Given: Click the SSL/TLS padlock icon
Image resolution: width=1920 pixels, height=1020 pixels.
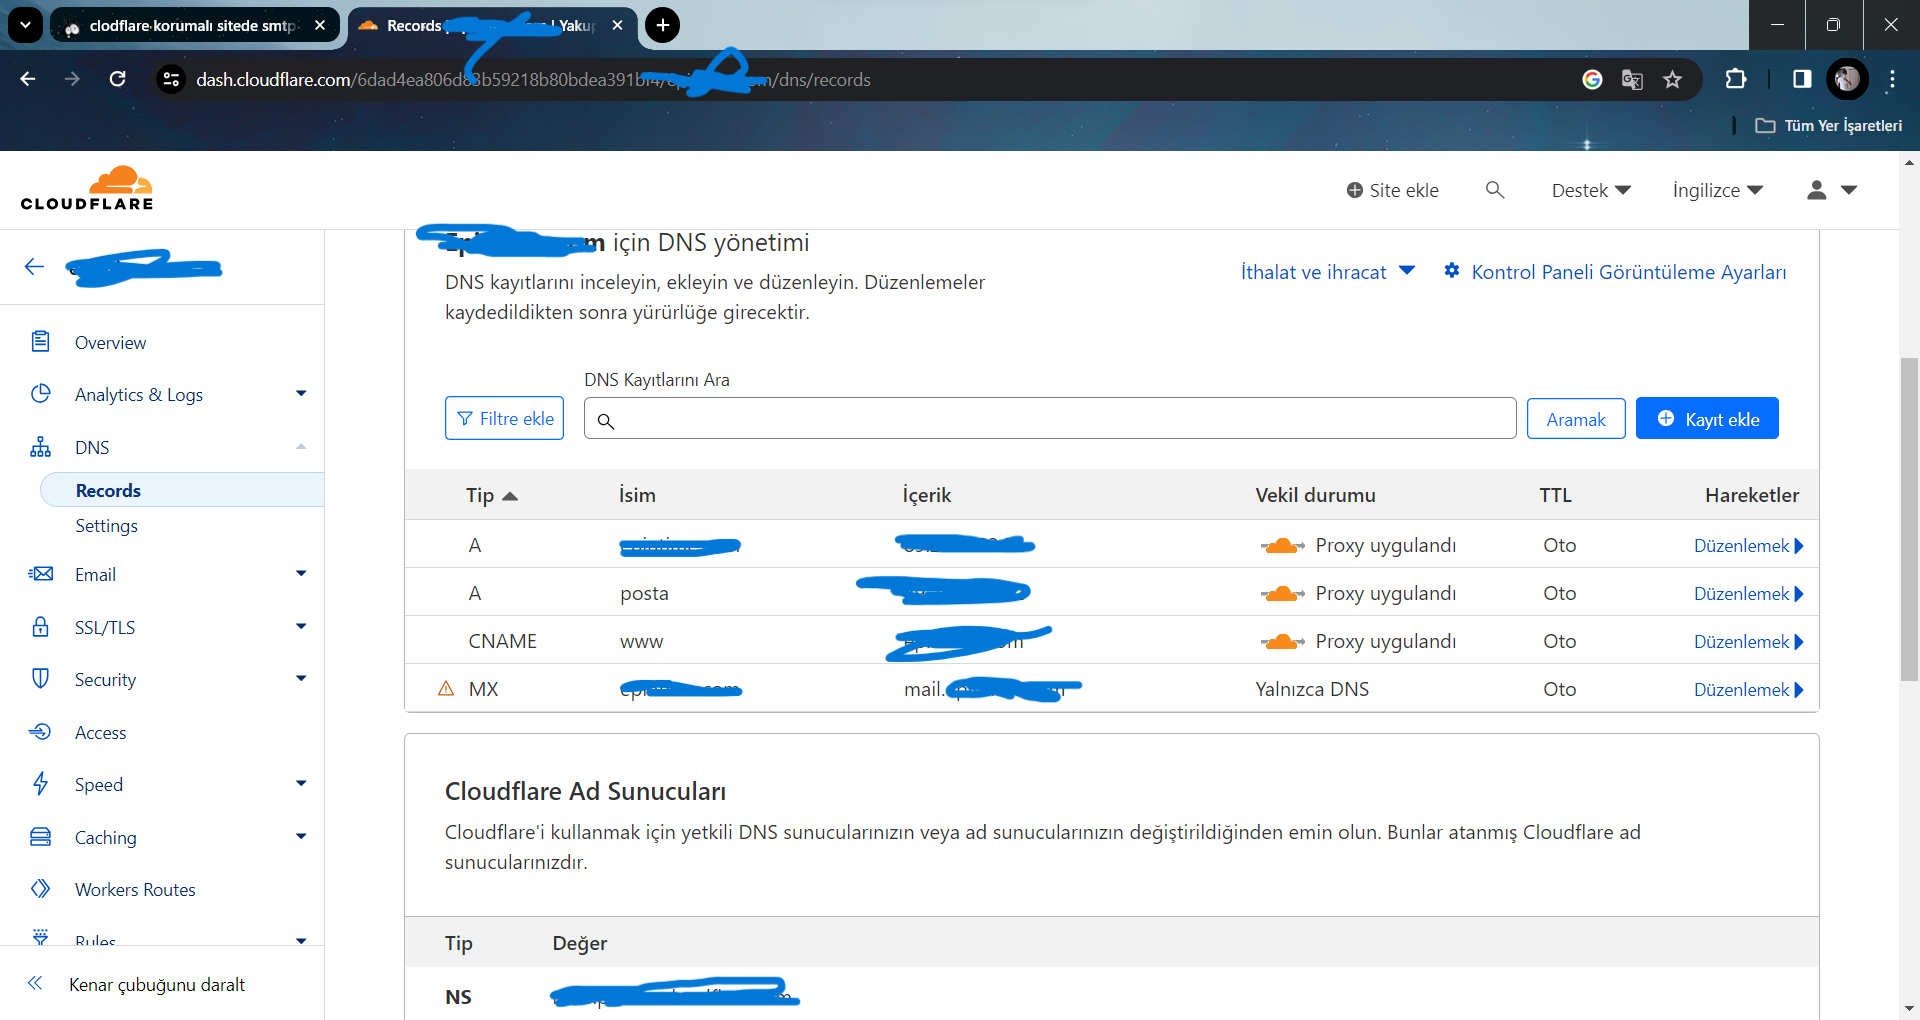Looking at the screenshot, I should [40, 627].
